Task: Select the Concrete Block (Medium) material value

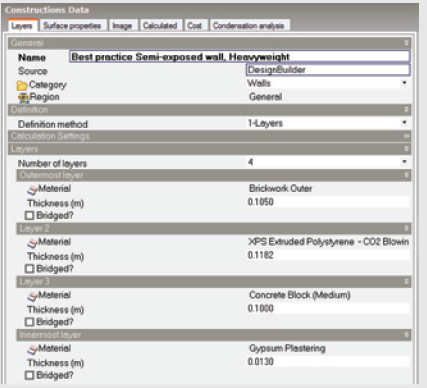Action: coord(300,295)
